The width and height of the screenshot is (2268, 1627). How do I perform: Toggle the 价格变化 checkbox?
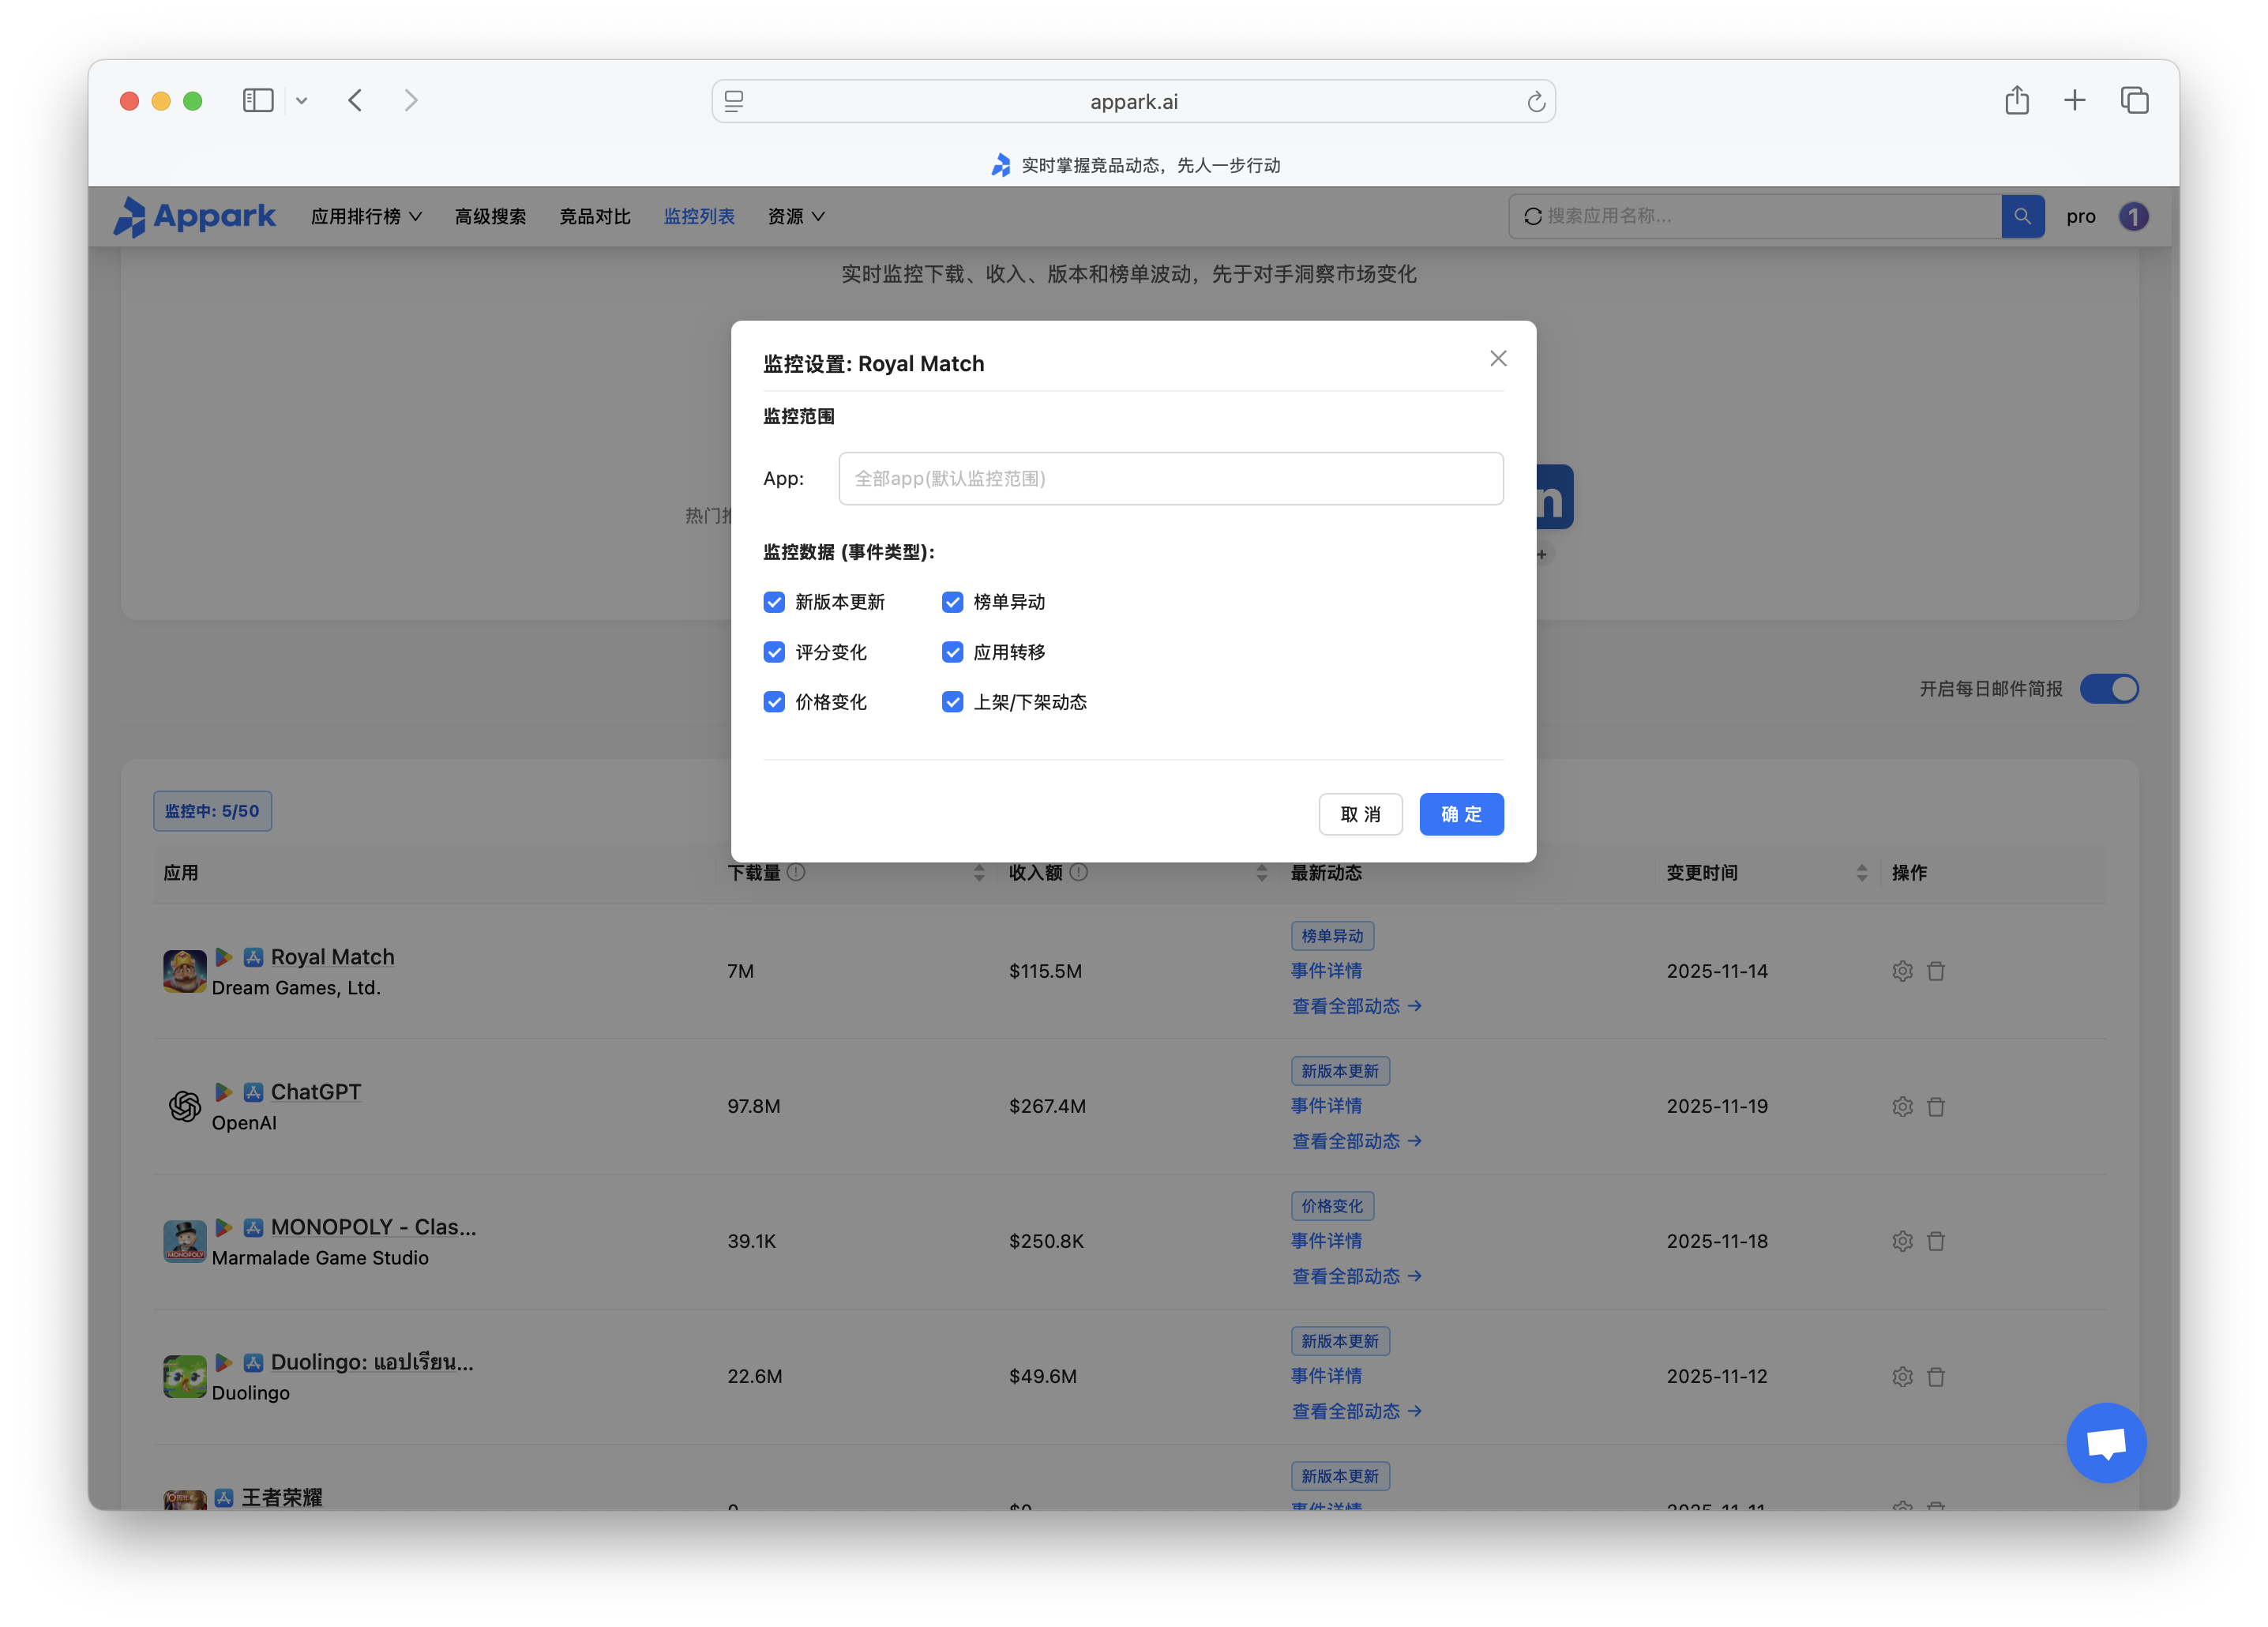tap(774, 702)
